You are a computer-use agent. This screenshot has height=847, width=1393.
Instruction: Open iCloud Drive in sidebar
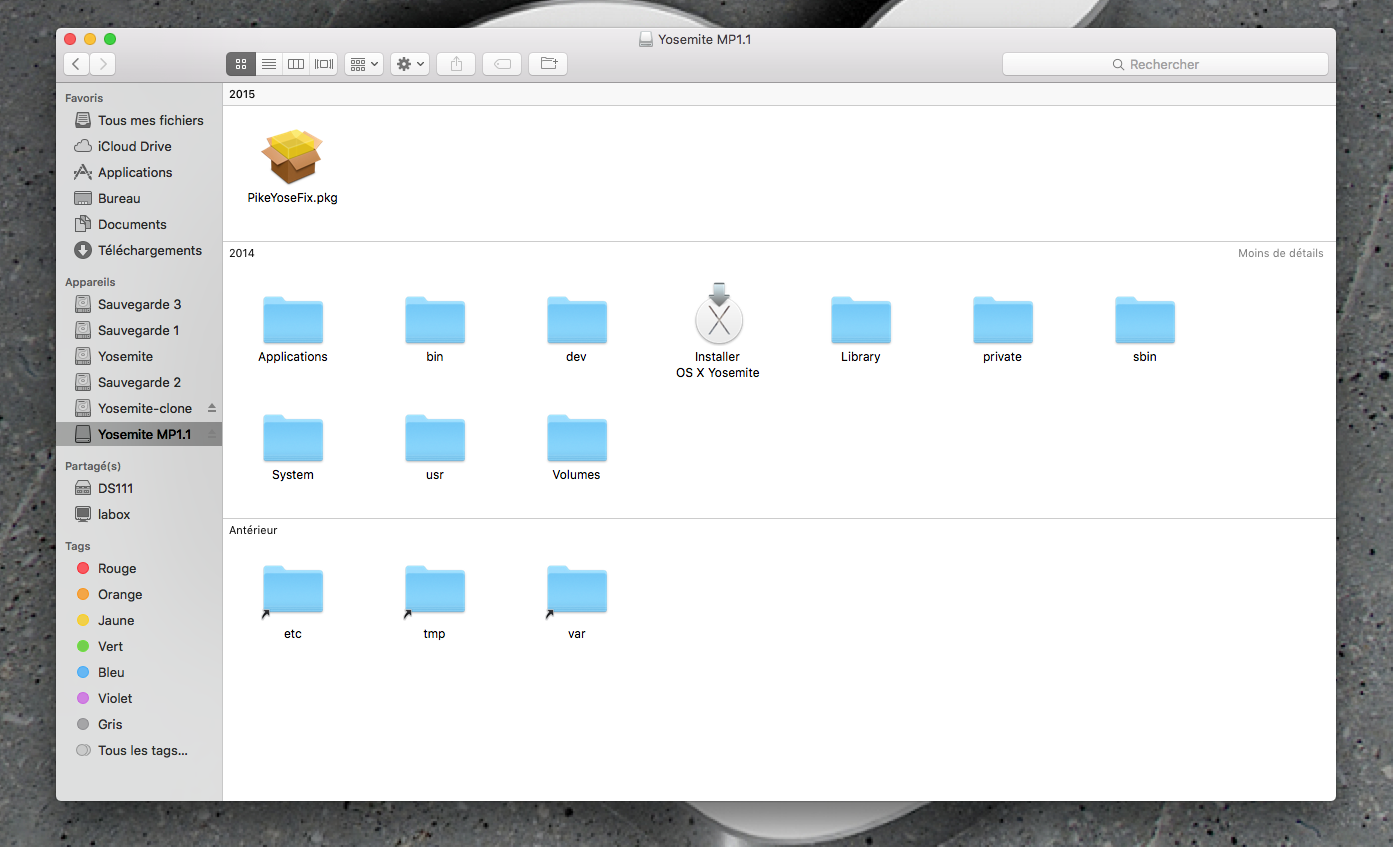139,146
